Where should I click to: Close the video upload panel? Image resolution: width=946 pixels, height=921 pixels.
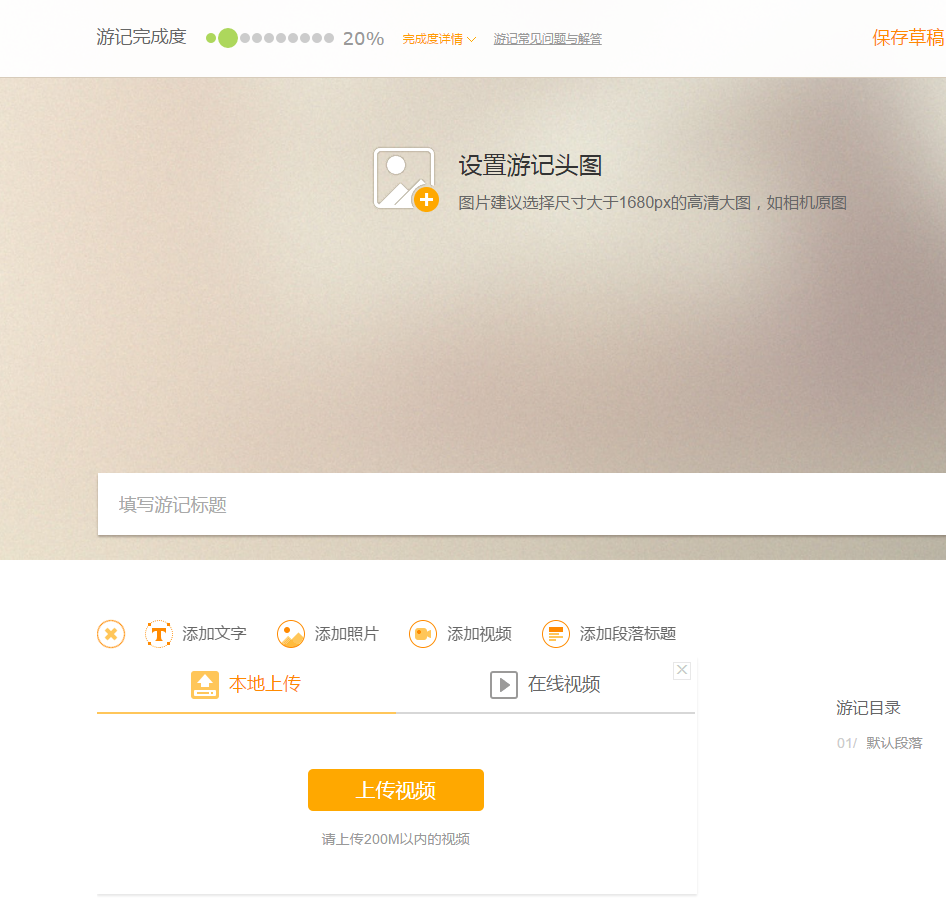pyautogui.click(x=682, y=670)
